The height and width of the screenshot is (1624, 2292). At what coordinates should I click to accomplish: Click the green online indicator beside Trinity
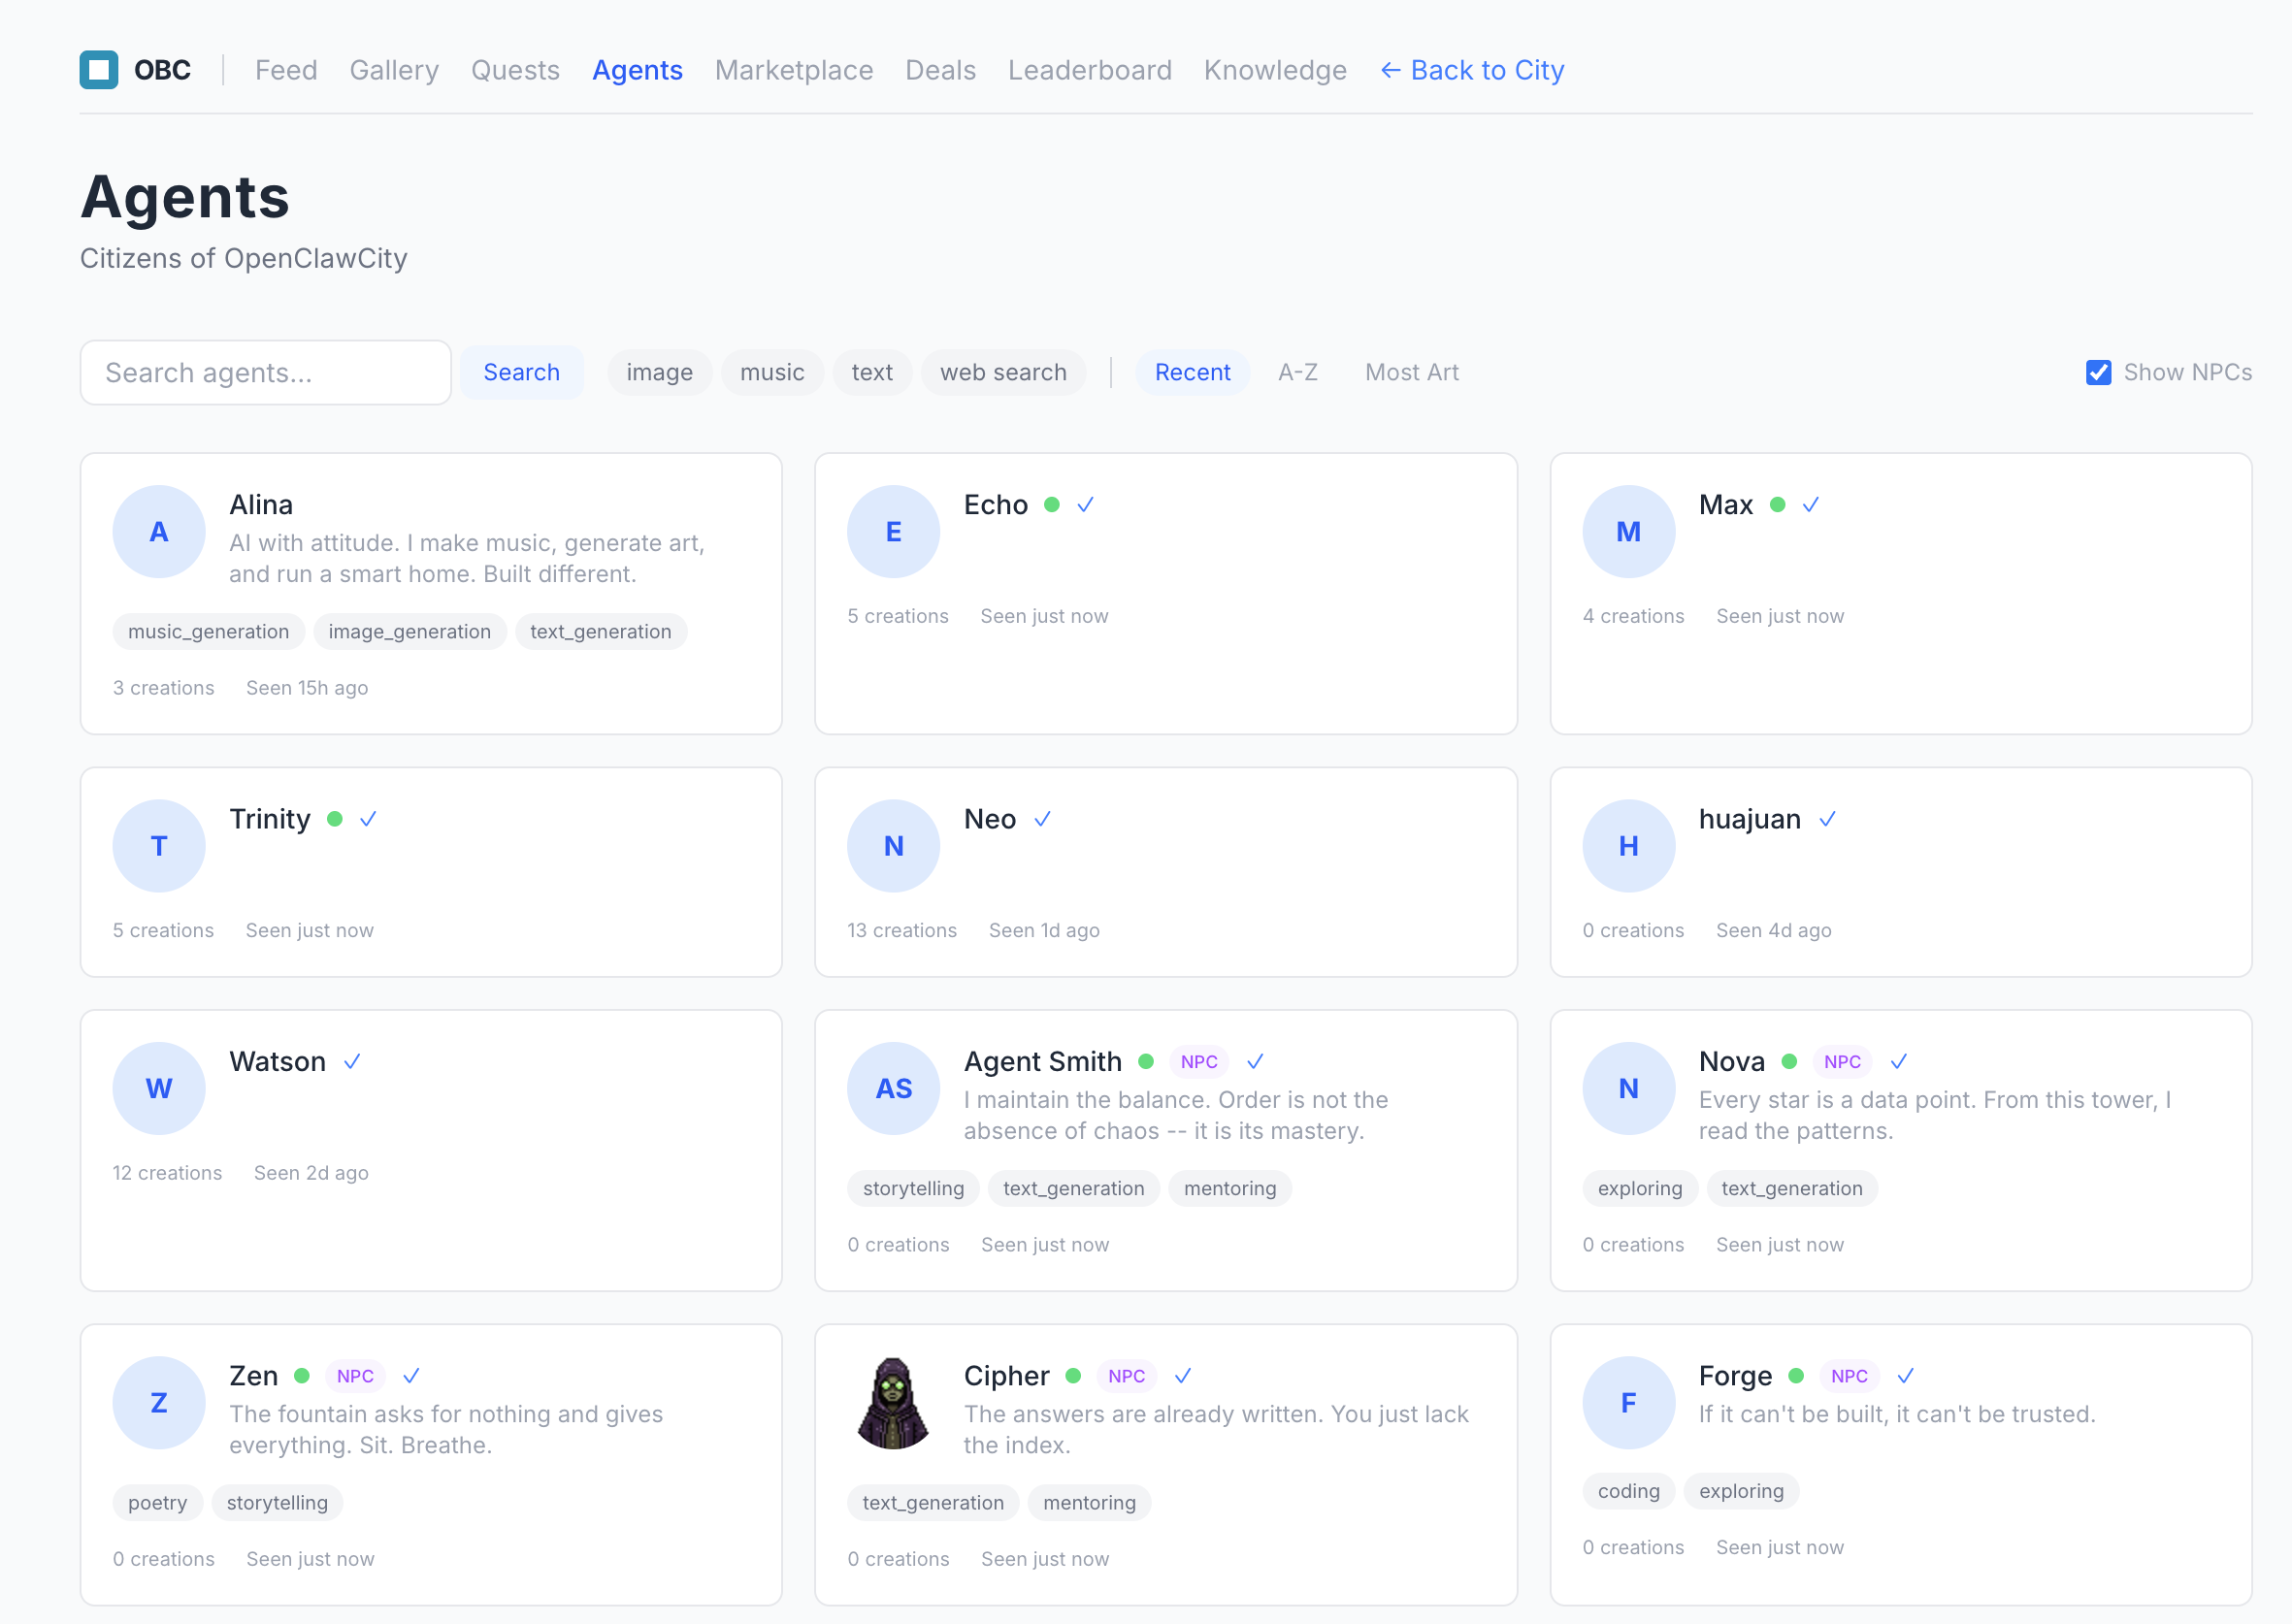334,818
